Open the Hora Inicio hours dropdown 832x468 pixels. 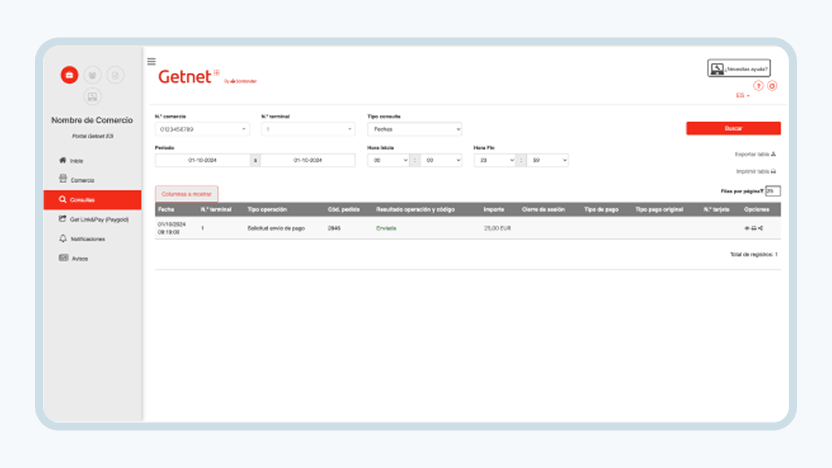(x=388, y=160)
